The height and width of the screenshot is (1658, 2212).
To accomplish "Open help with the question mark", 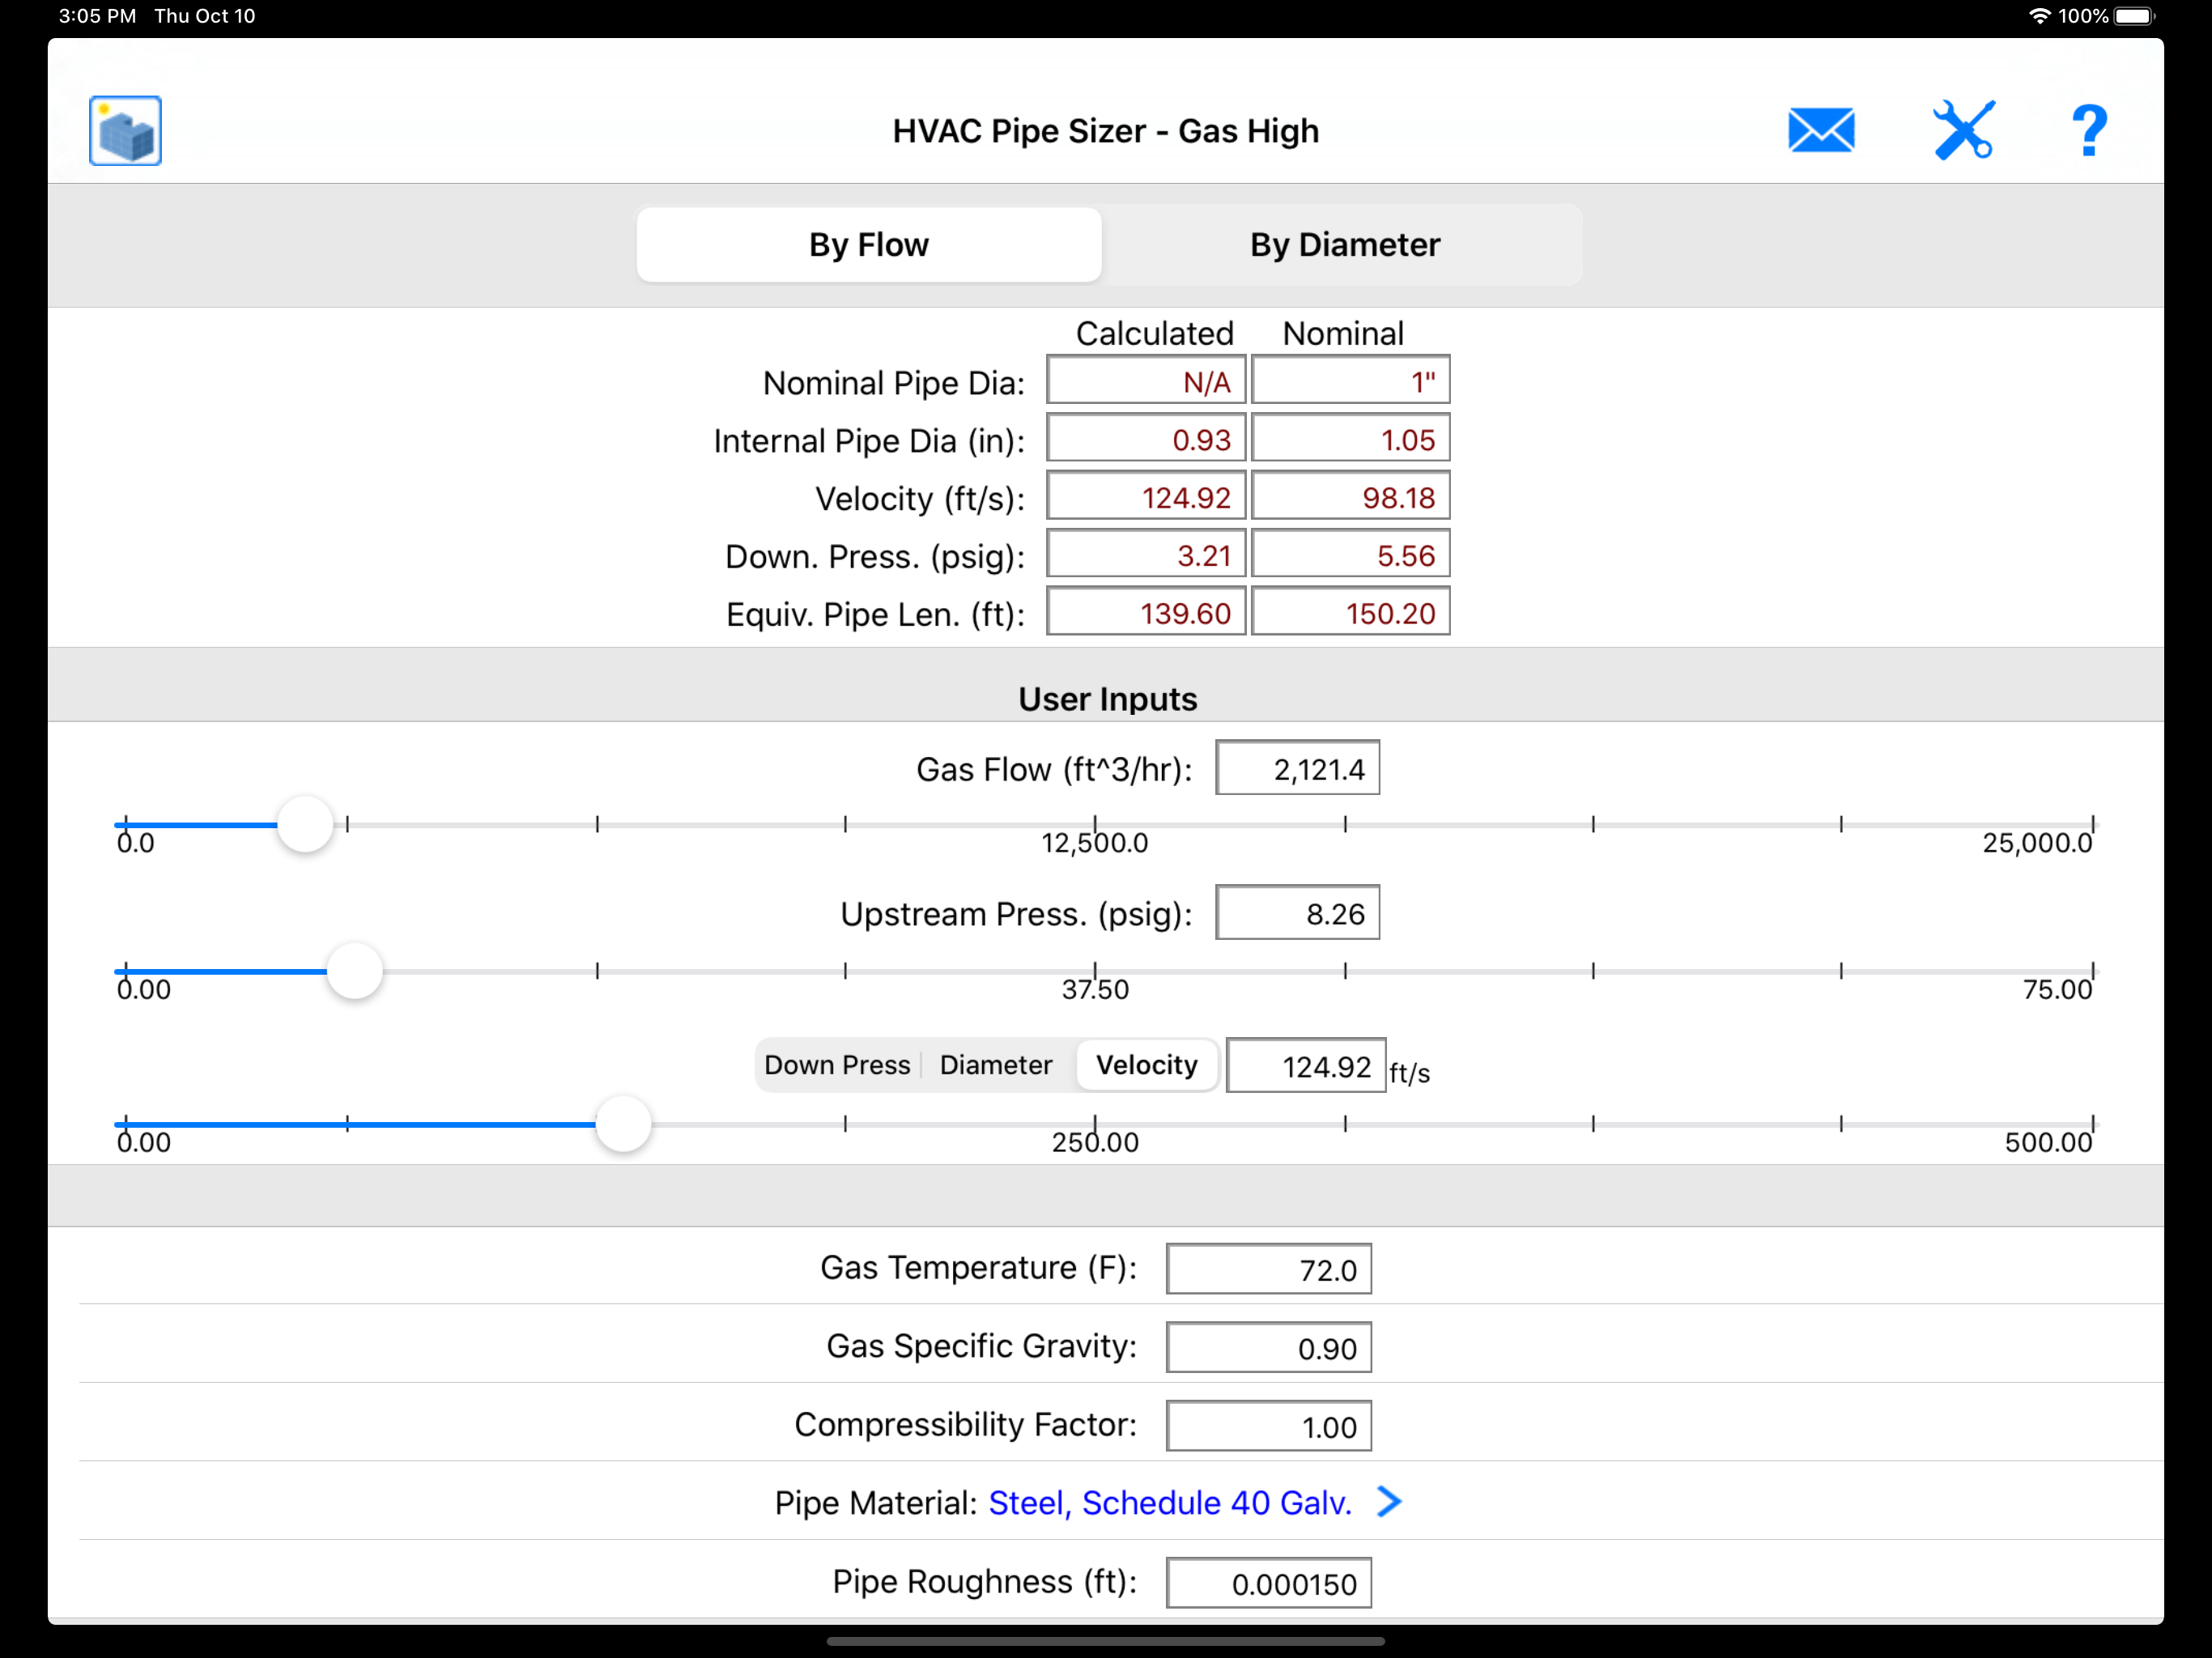I will 2089,131.
